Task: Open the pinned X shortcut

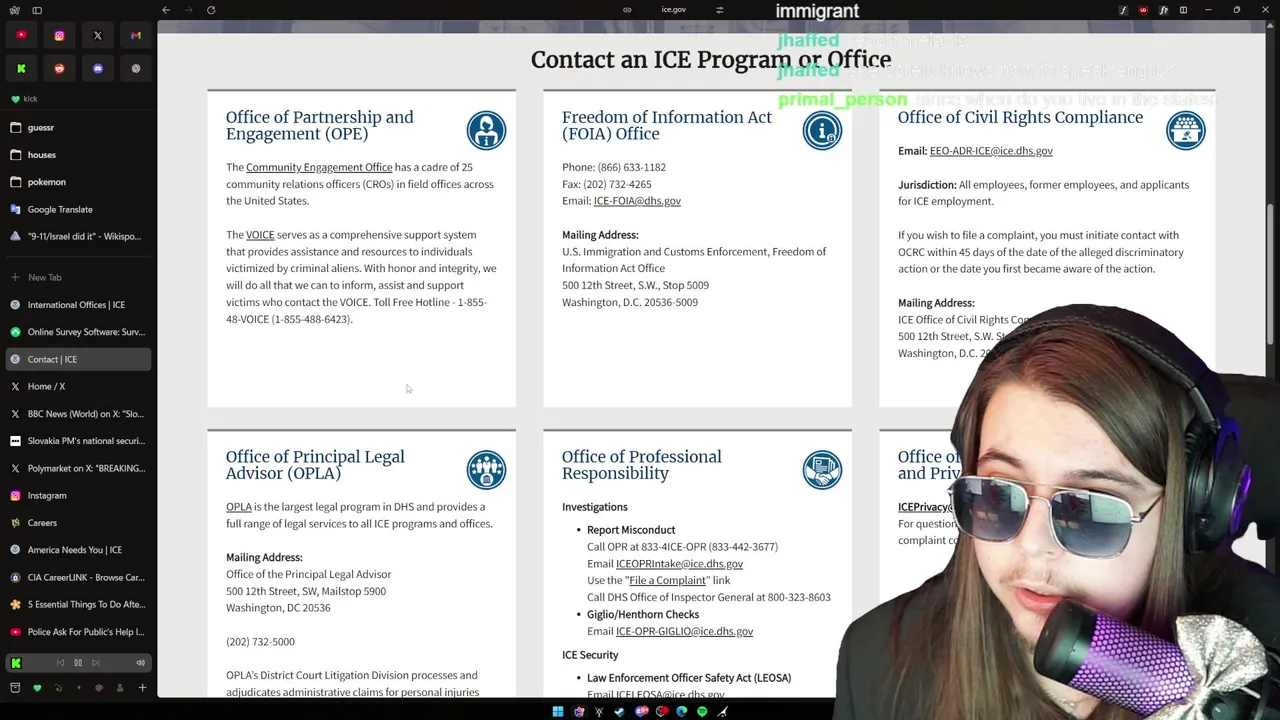Action: point(98,35)
